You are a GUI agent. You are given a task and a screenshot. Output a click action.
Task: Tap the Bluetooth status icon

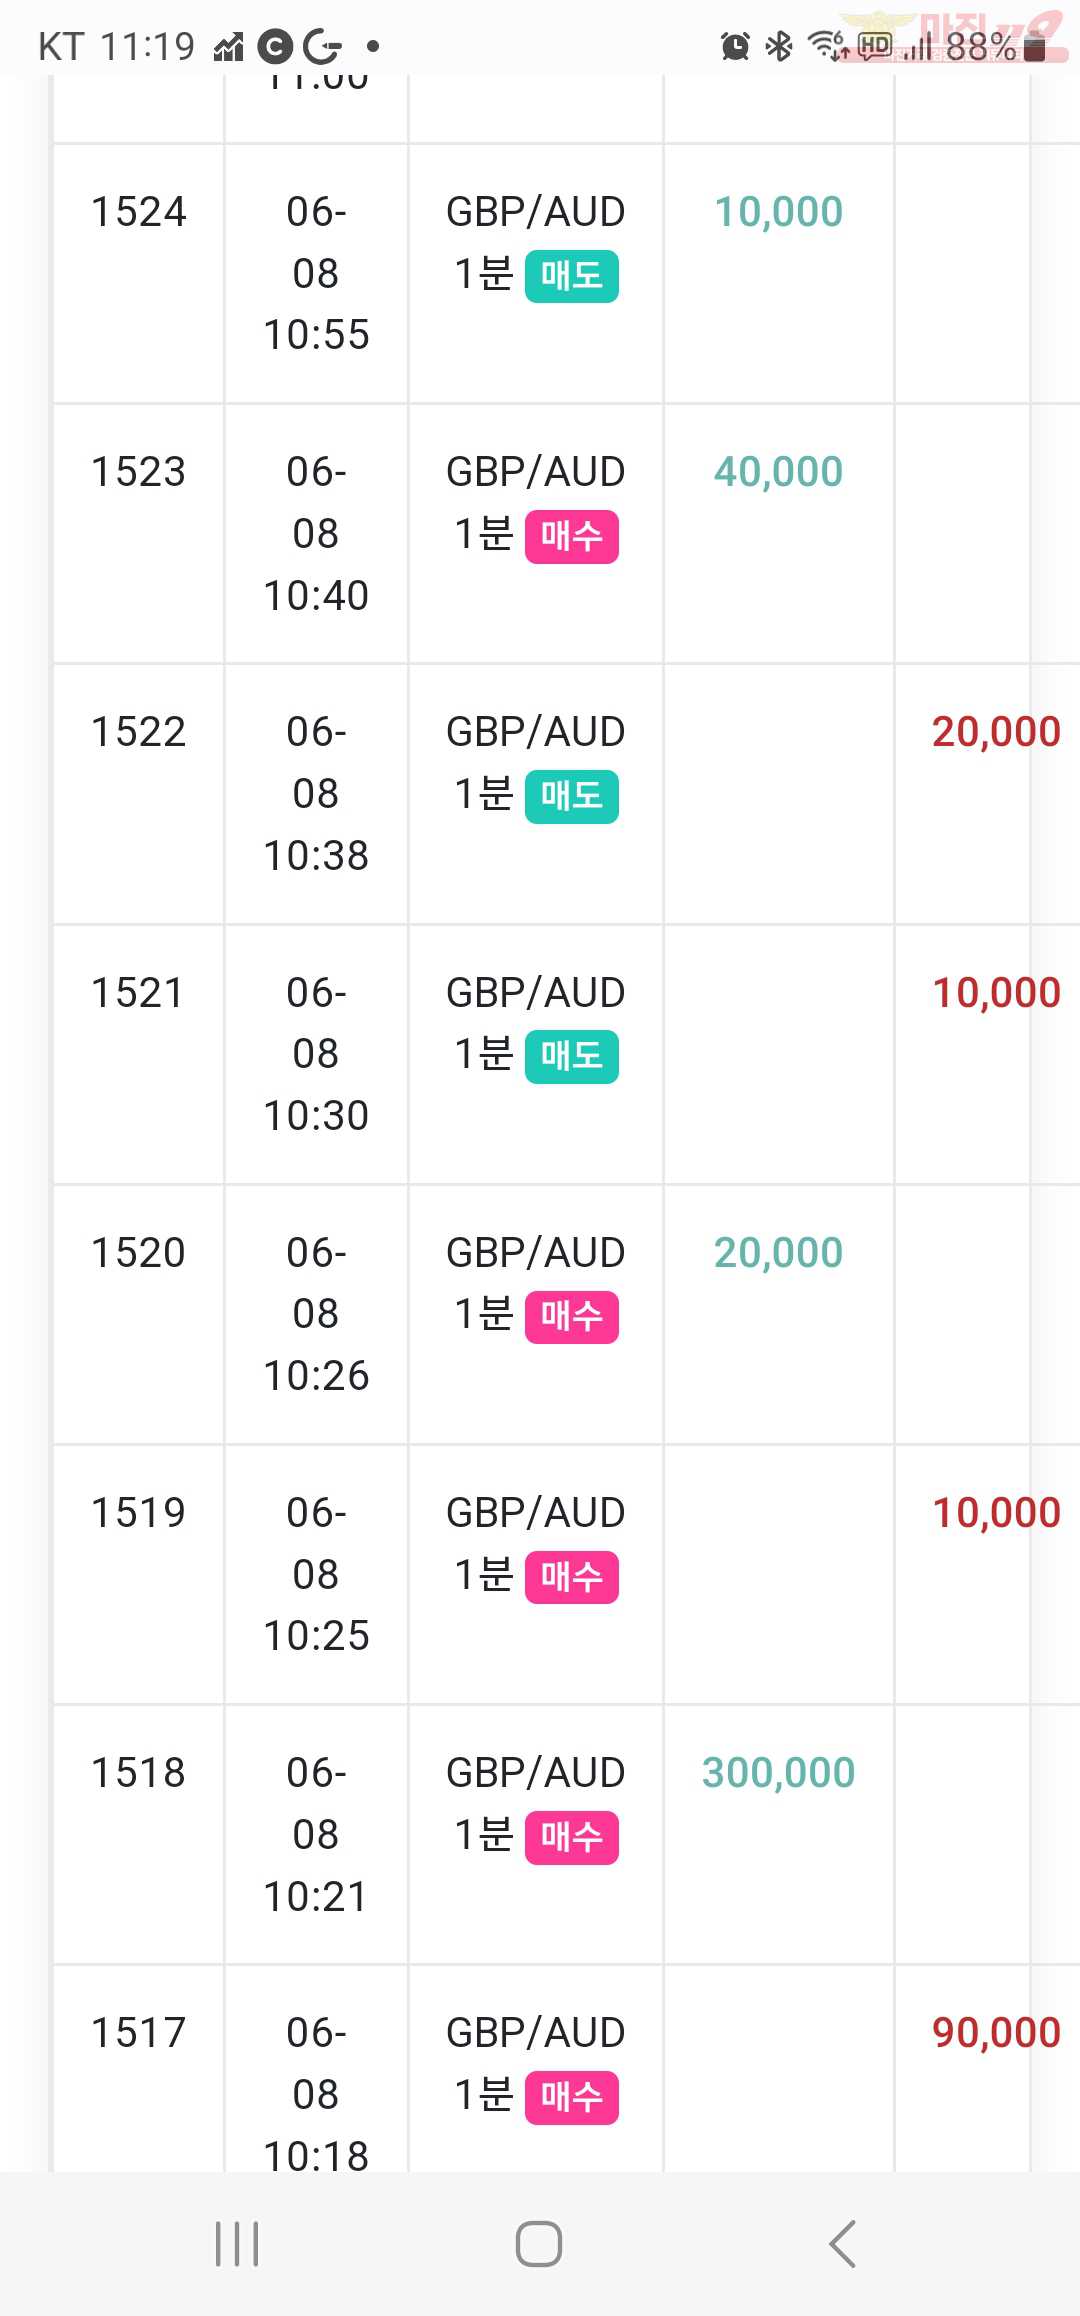pyautogui.click(x=779, y=46)
